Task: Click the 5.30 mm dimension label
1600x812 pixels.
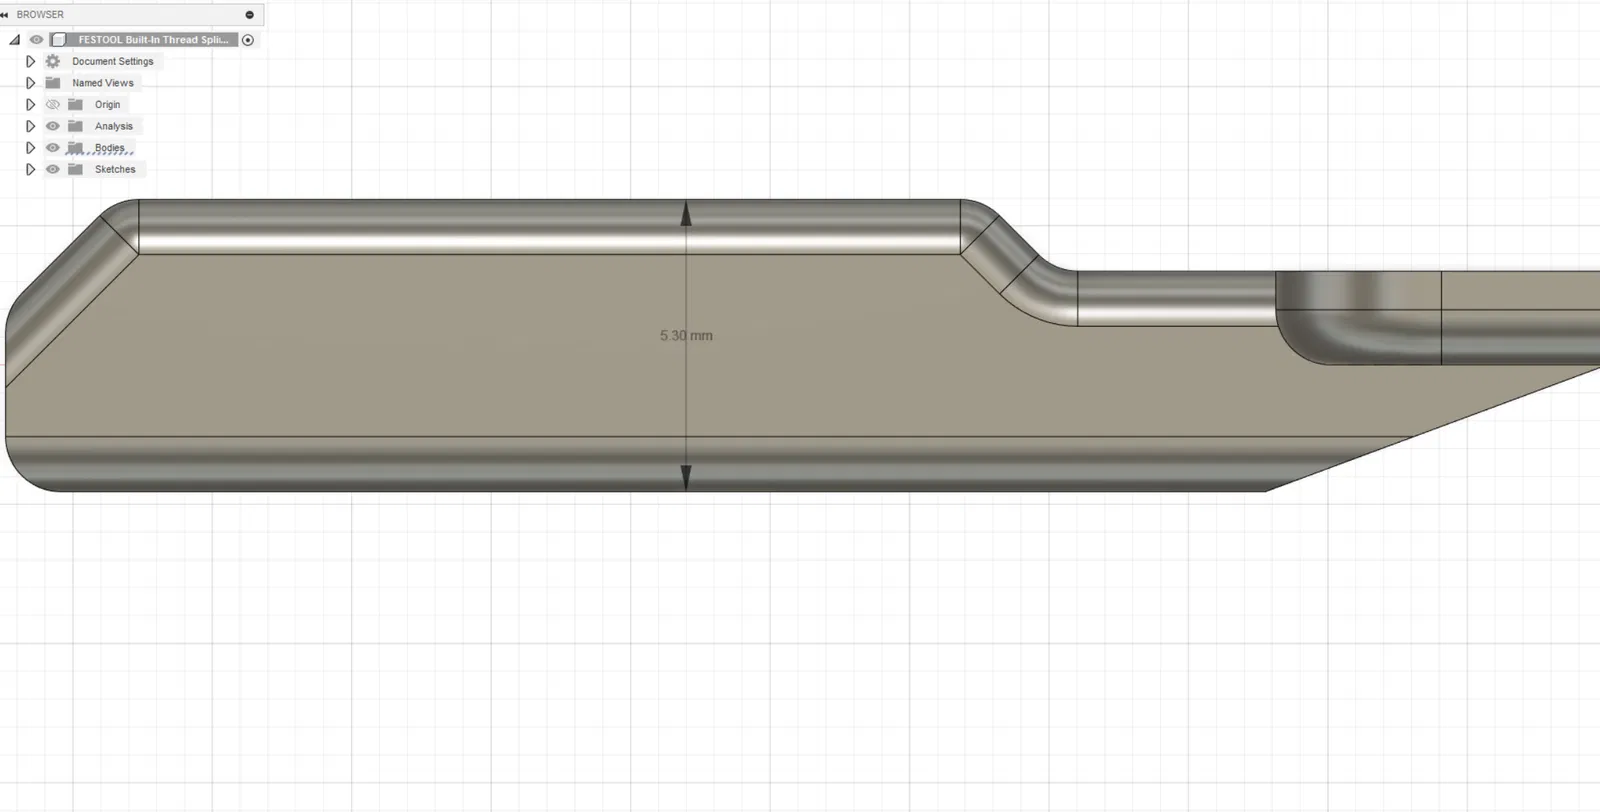Action: (x=686, y=335)
